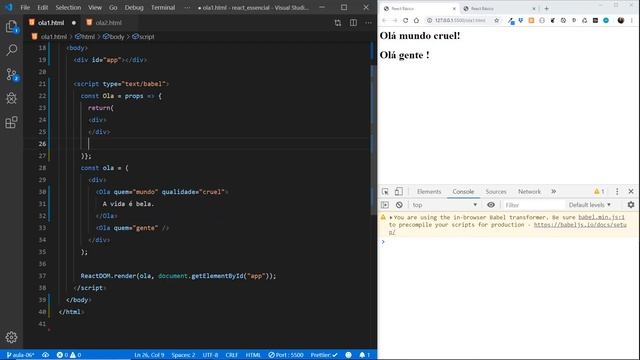Close the DevTools panel

631,191
